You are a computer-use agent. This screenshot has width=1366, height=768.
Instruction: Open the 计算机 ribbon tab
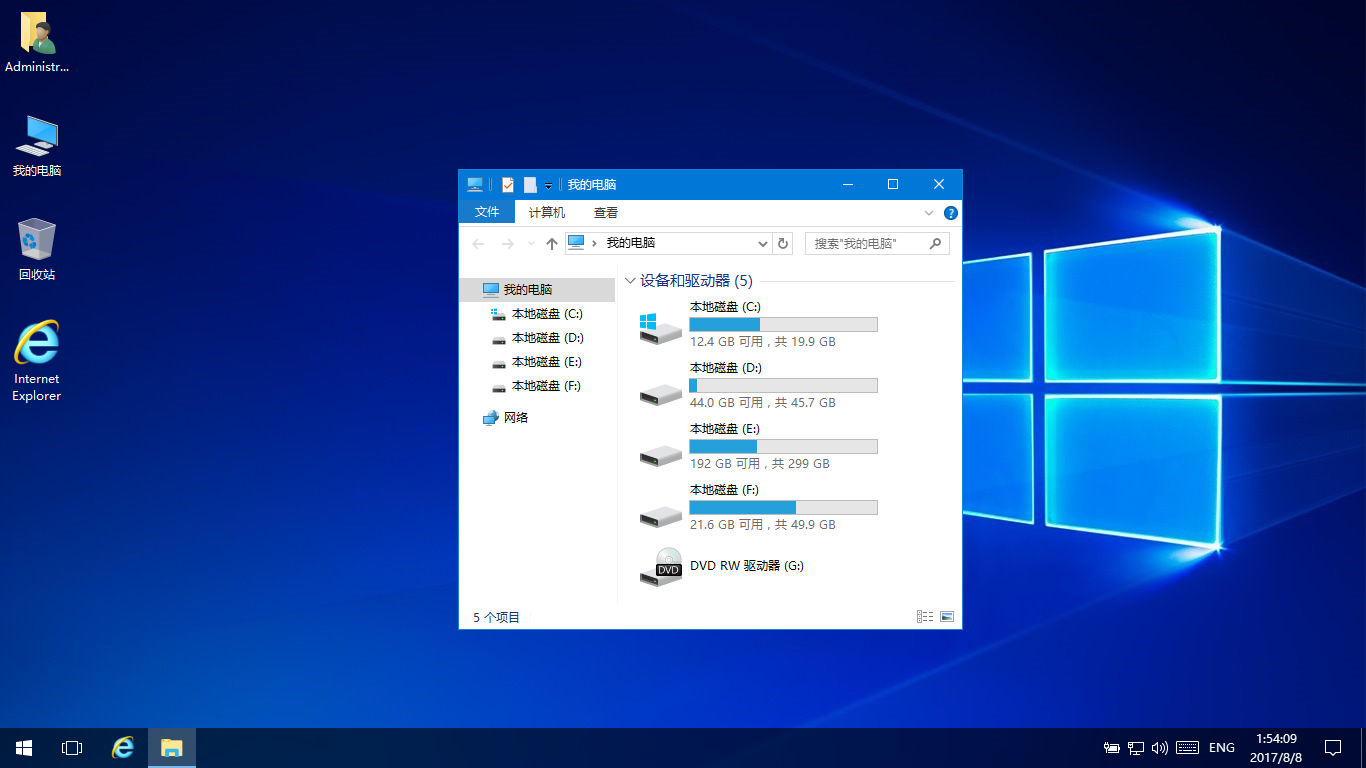tap(547, 212)
